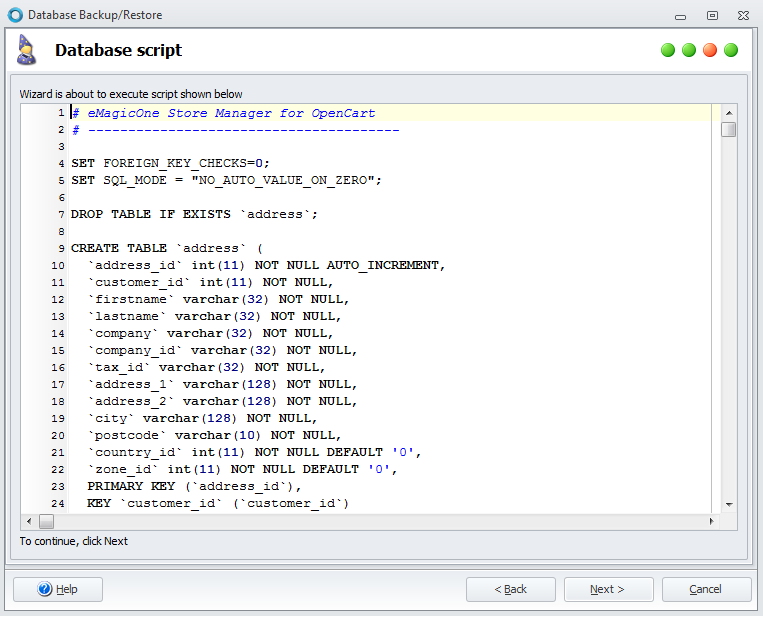Click the `address_1` varchar(128) line
Image resolution: width=763 pixels, height=617 pixels.
(x=222, y=384)
